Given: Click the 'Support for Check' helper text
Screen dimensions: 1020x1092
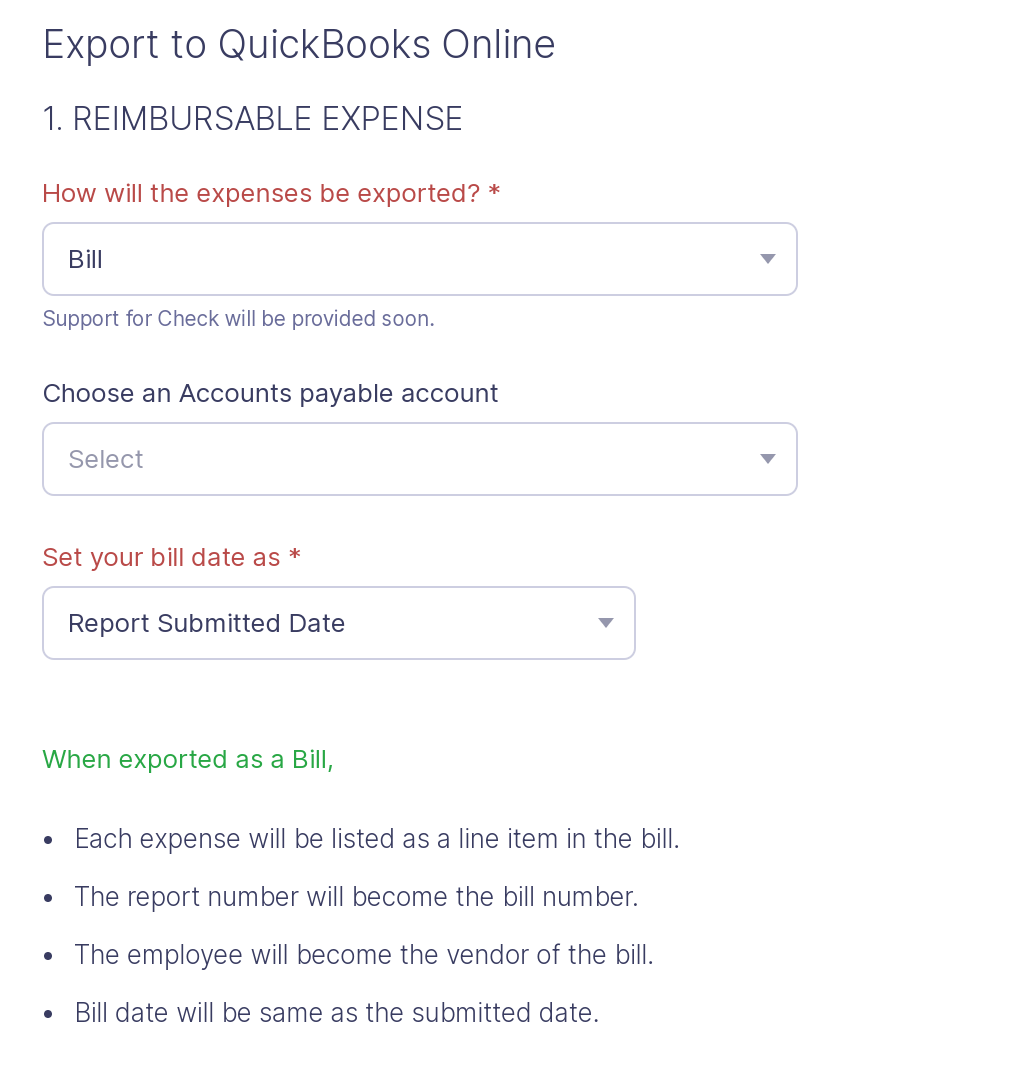Looking at the screenshot, I should [238, 318].
